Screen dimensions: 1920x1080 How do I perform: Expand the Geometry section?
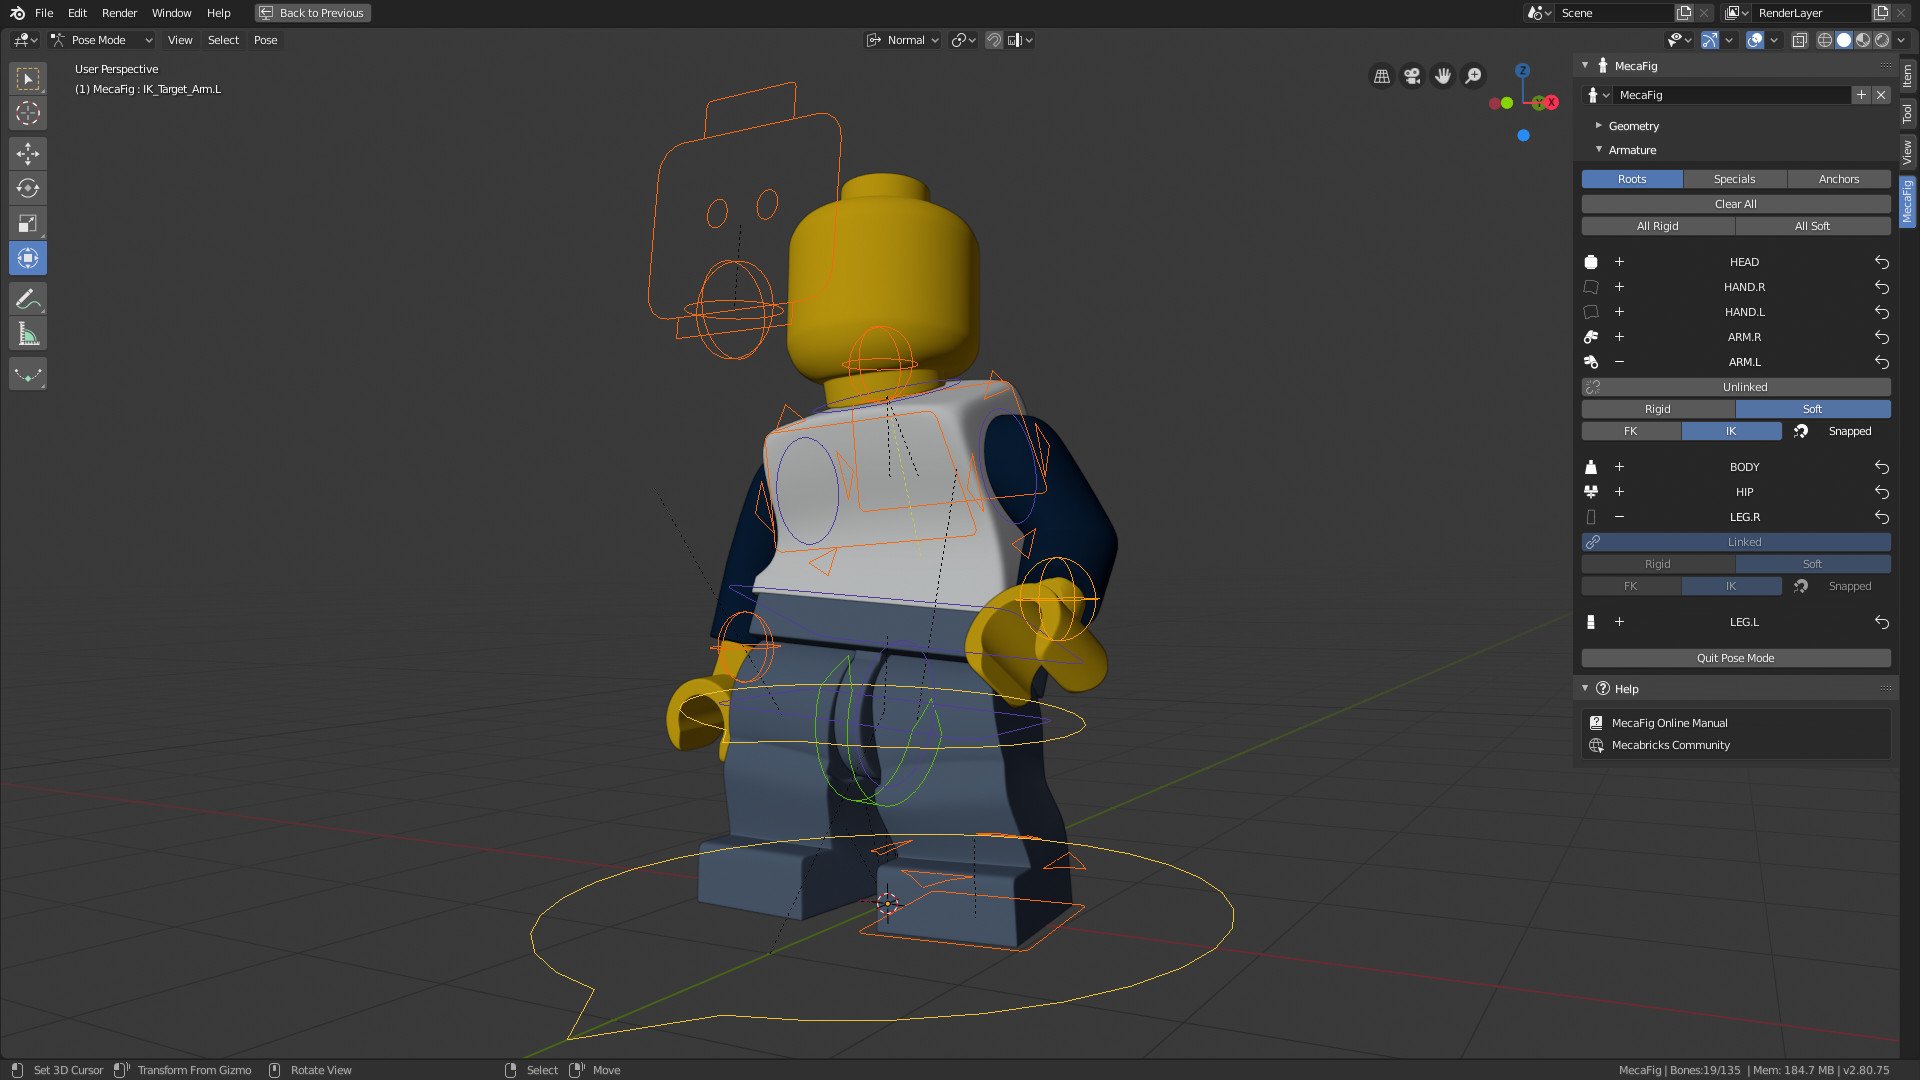click(1633, 126)
